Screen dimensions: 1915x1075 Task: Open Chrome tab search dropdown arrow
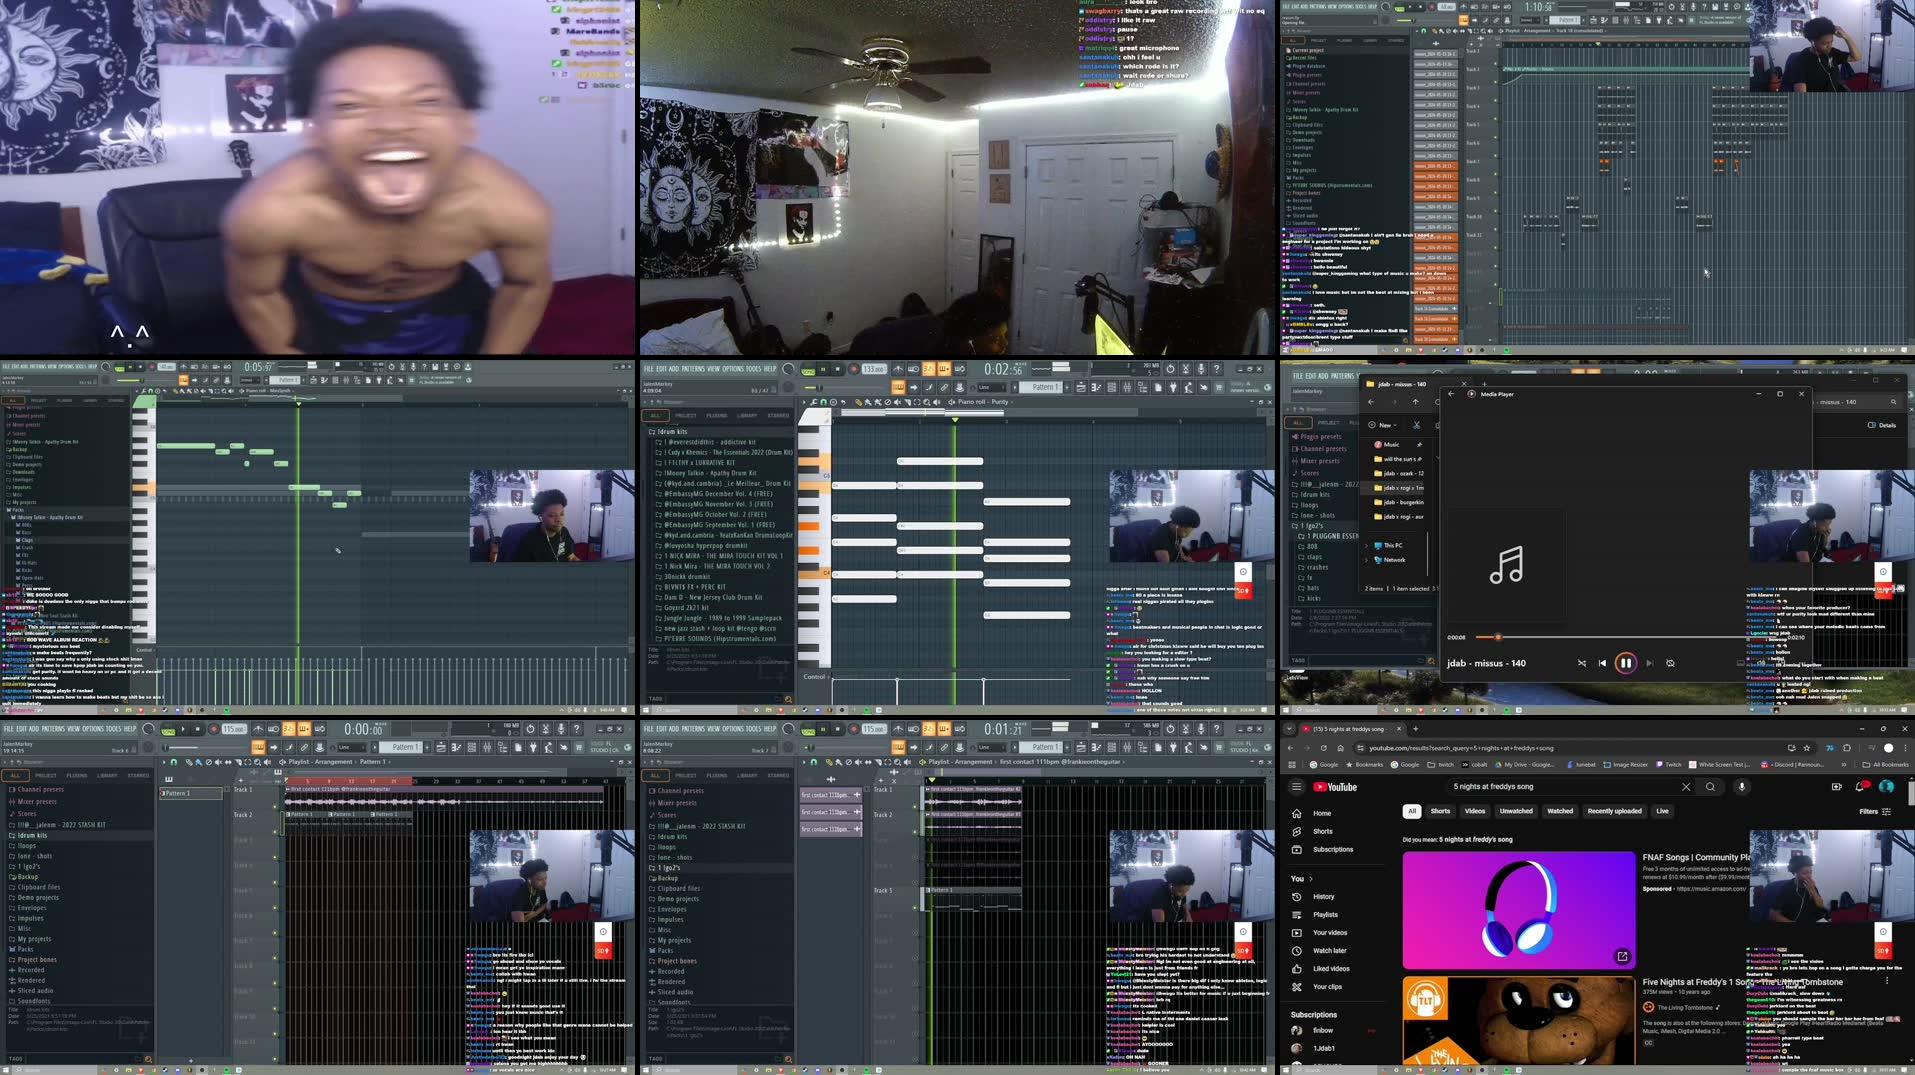pyautogui.click(x=1289, y=729)
